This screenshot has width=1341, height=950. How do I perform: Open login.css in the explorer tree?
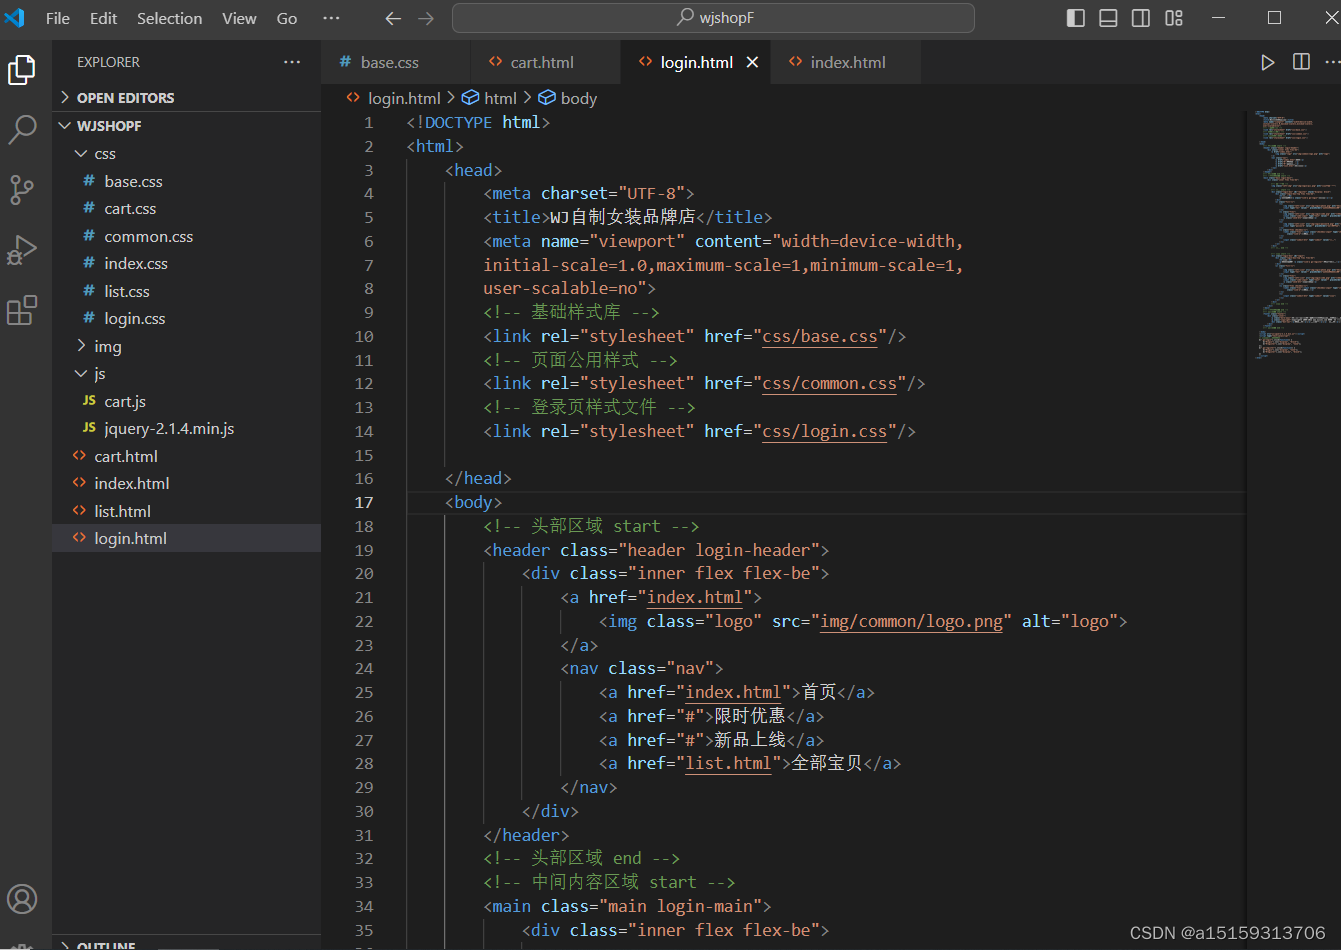click(x=186, y=318)
